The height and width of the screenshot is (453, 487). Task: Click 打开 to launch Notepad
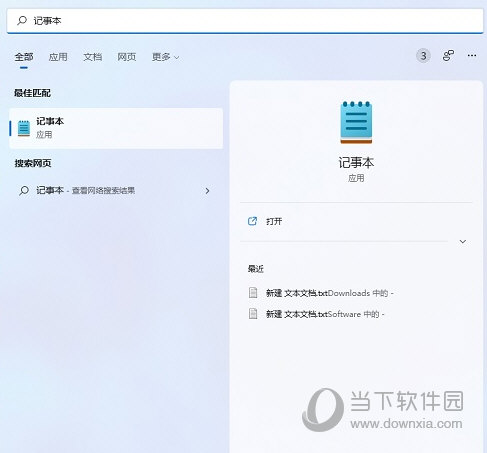click(x=274, y=221)
